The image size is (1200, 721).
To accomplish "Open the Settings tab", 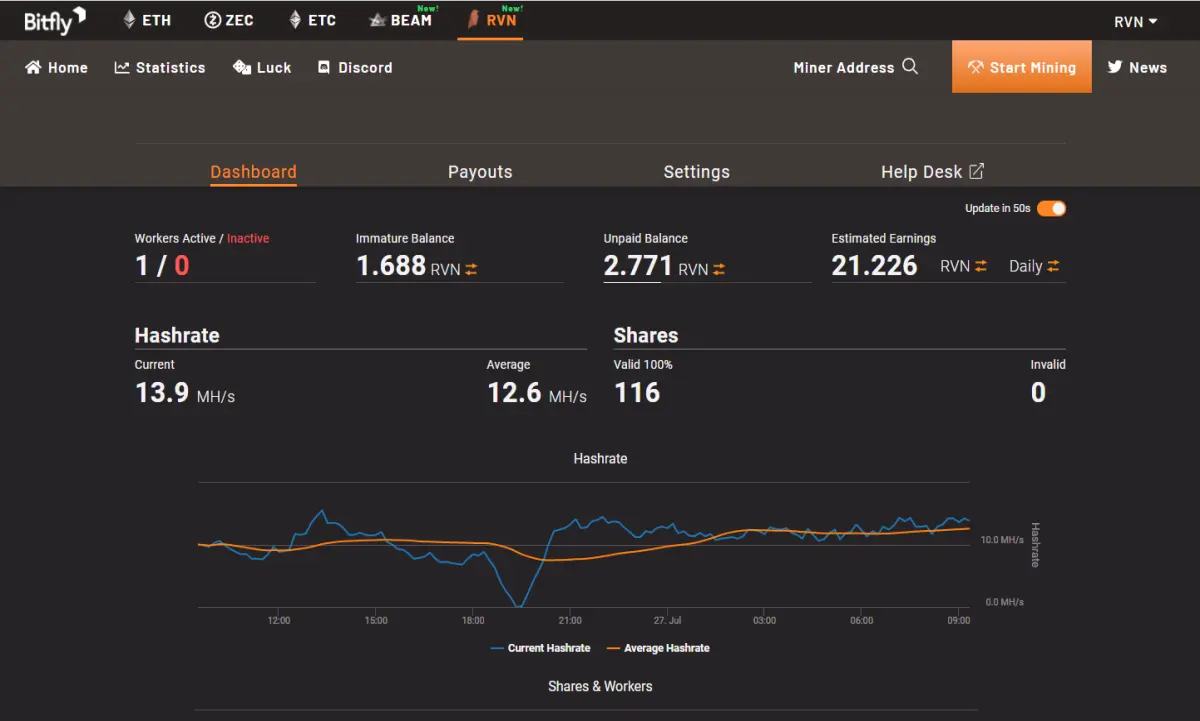I will pos(697,172).
